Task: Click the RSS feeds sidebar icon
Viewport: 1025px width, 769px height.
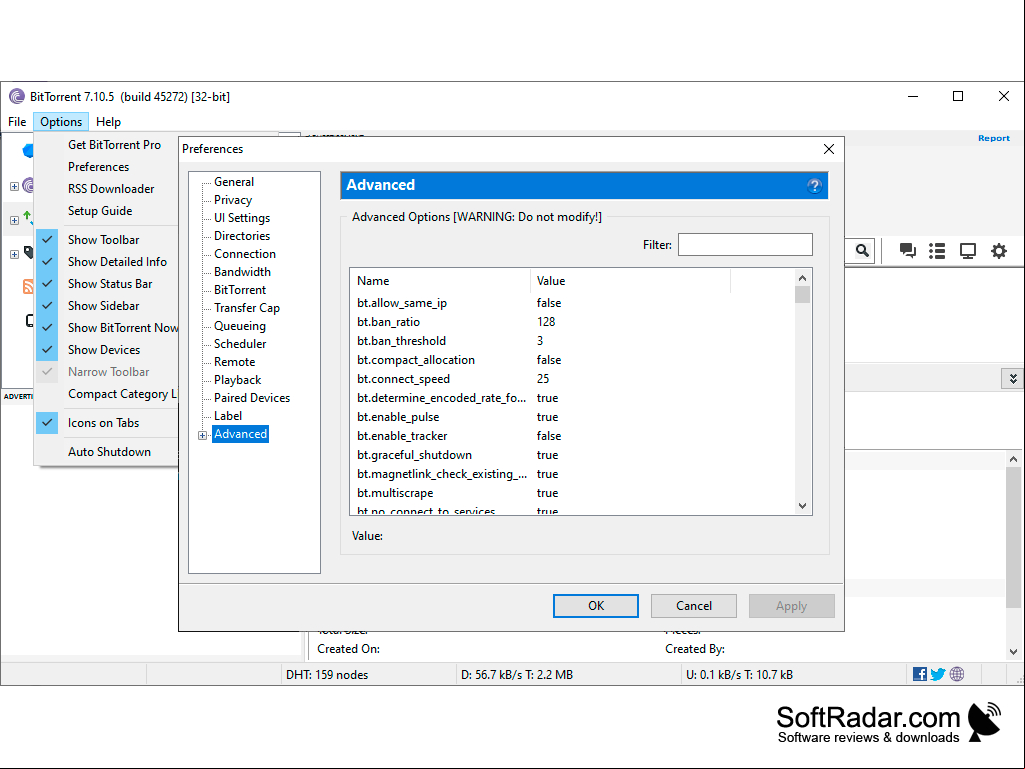Action: [28, 286]
